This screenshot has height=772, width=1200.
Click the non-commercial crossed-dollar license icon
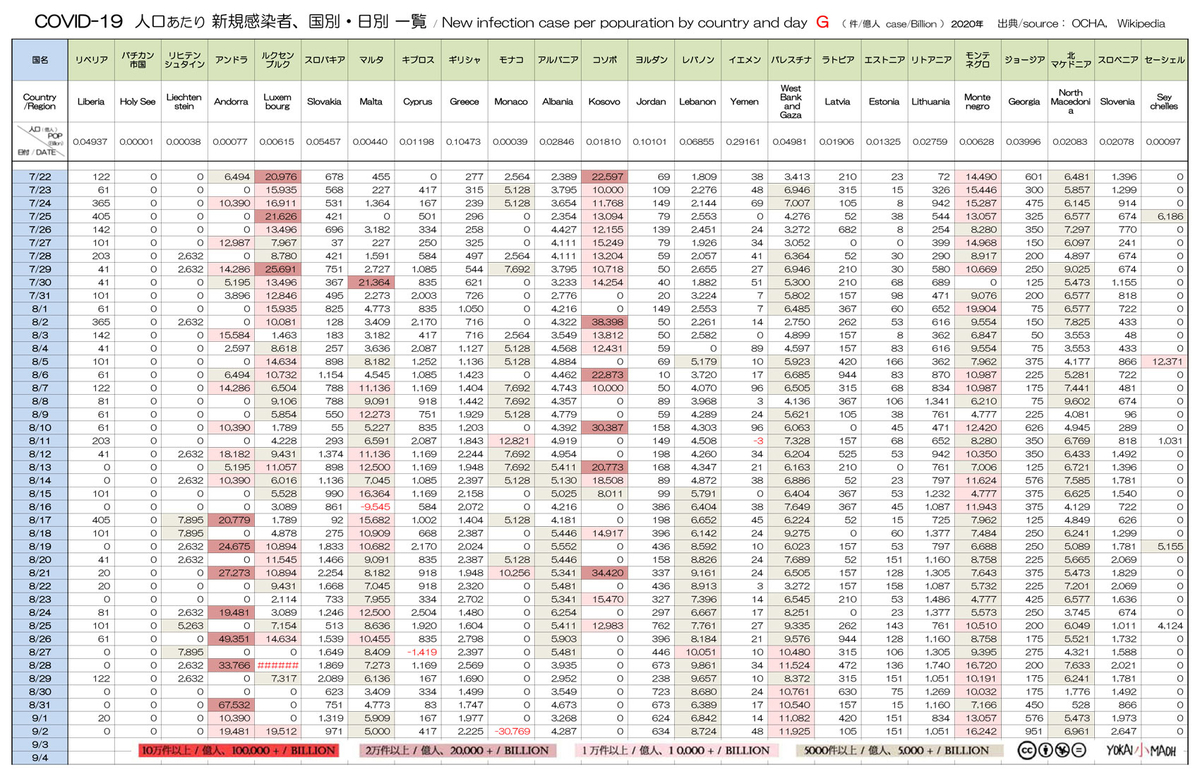click(x=1061, y=750)
